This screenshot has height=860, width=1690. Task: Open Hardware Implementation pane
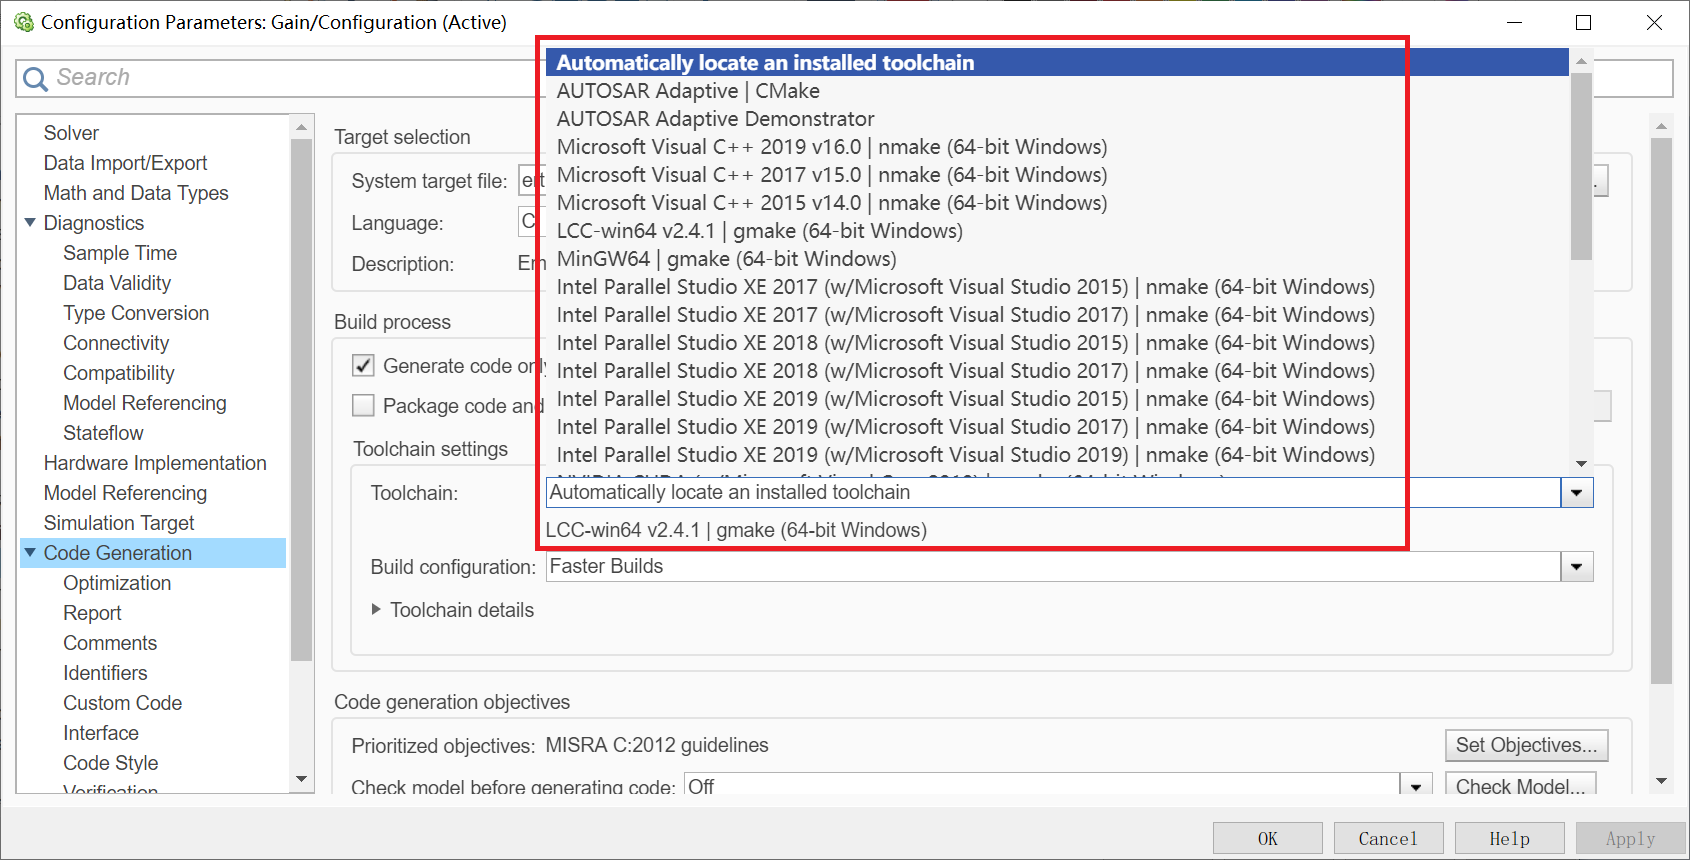pyautogui.click(x=155, y=463)
